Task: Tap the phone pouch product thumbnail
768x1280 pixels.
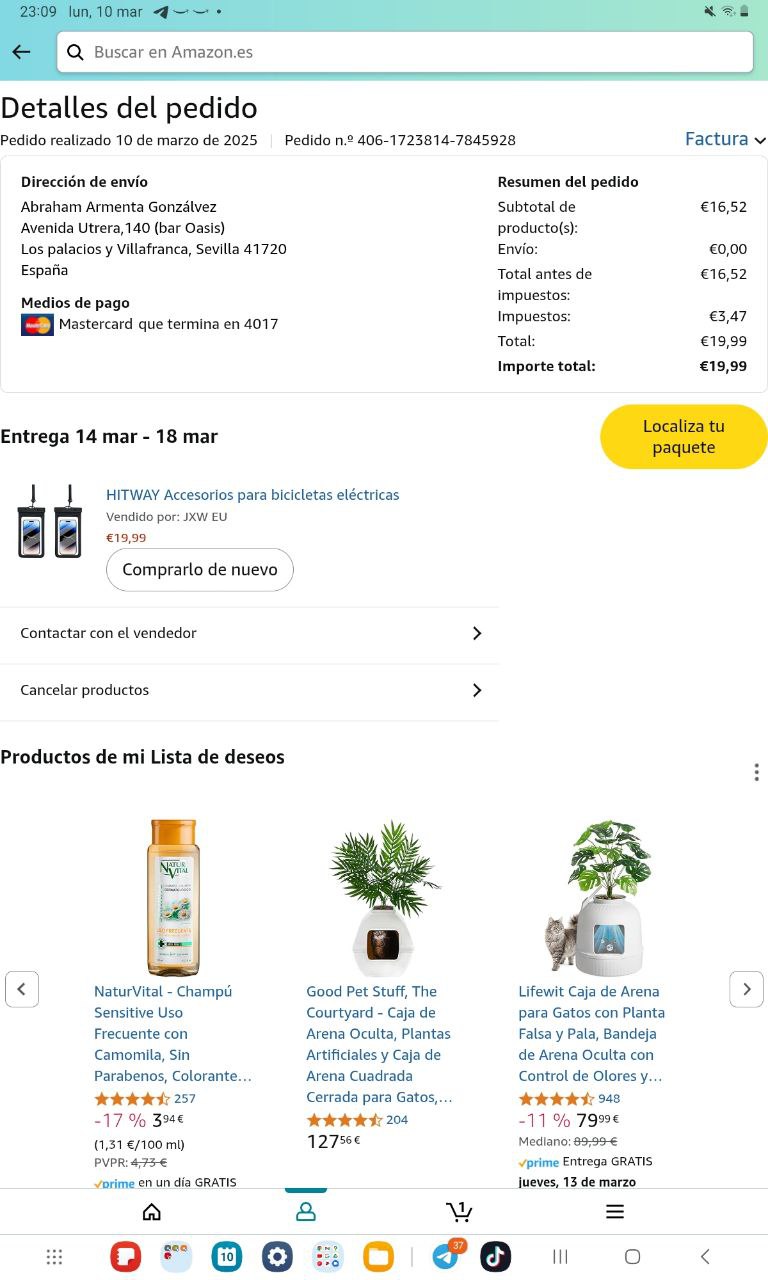Action: point(50,521)
